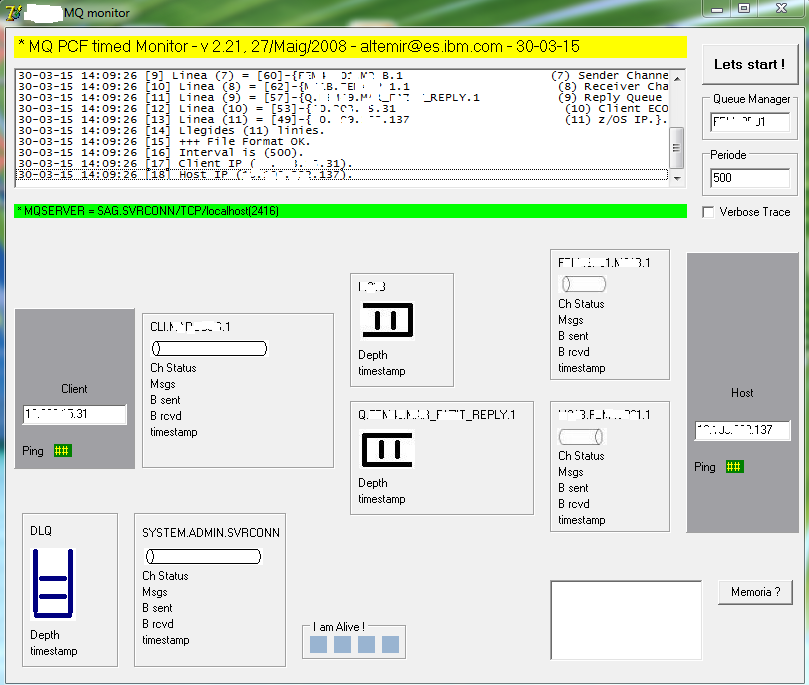The width and height of the screenshot is (809, 685).
Task: Click the empty white memo box beside Memoria
Action: [x=626, y=620]
